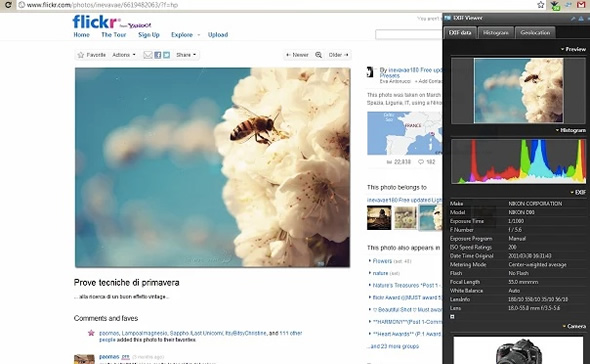Open Heart Awards group link
The height and width of the screenshot is (364, 590).
pyautogui.click(x=407, y=334)
